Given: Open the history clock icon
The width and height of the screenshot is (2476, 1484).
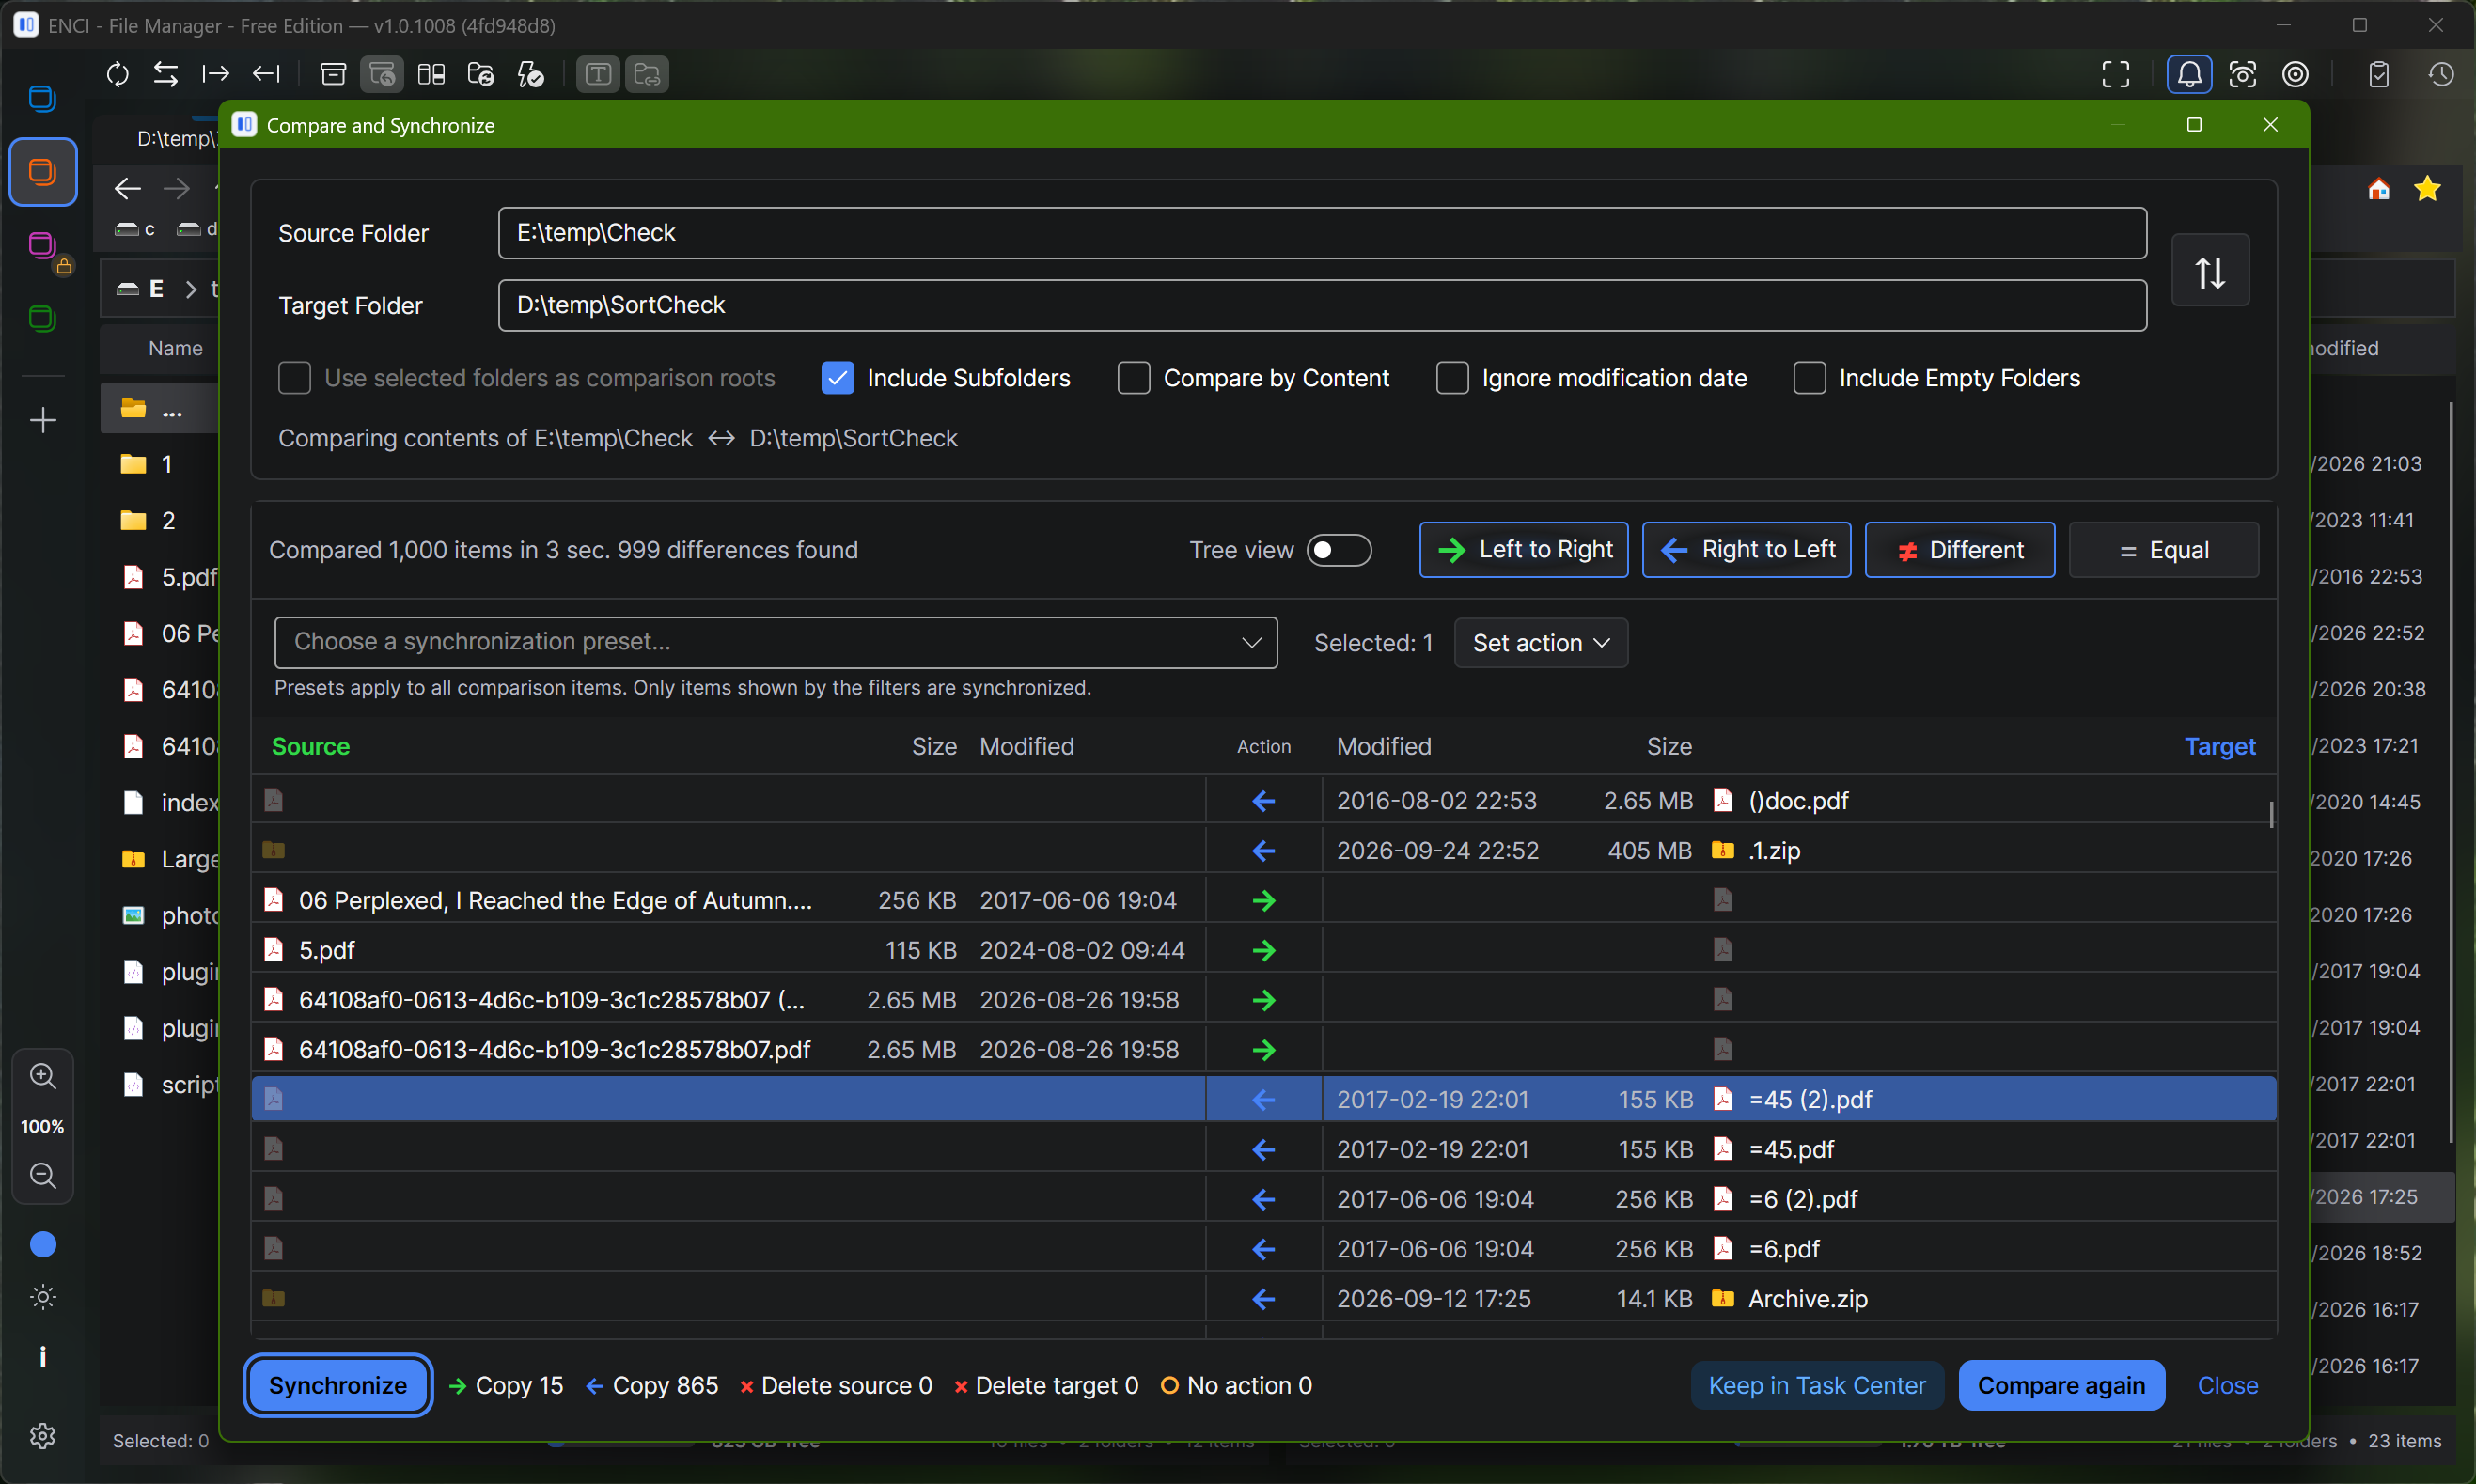Looking at the screenshot, I should 2441,74.
